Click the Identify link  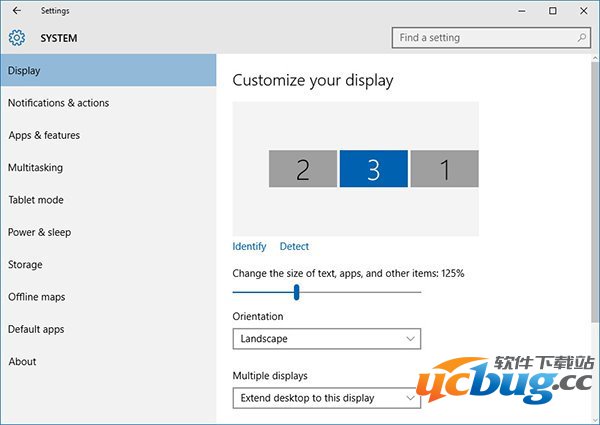pos(249,246)
